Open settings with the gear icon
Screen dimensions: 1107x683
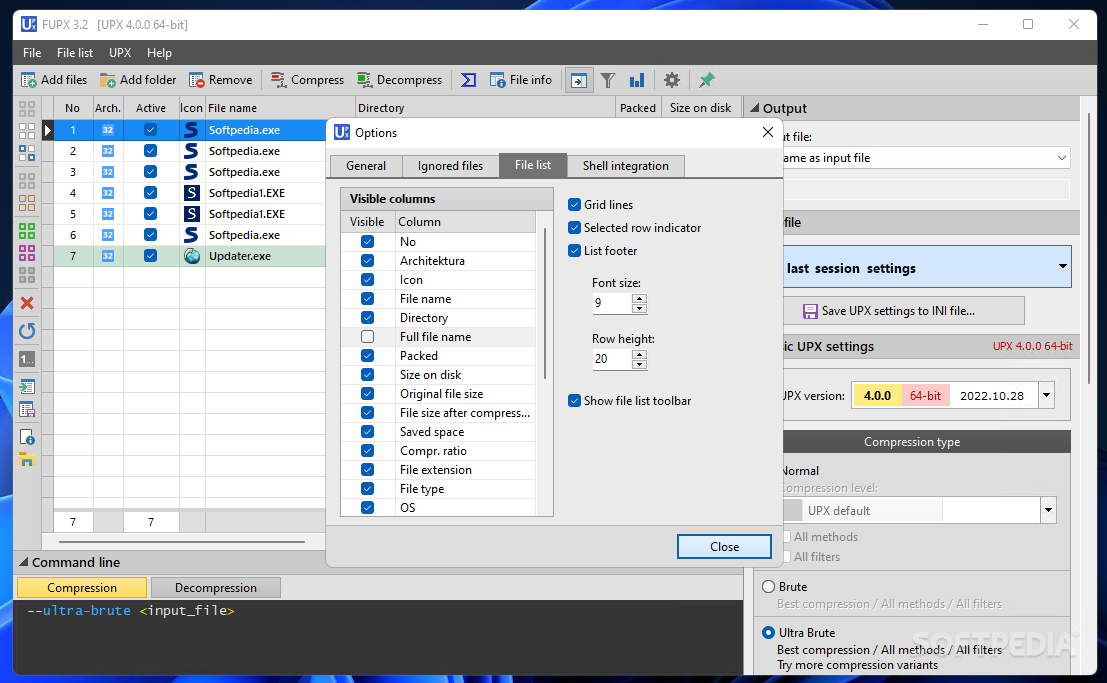(671, 81)
